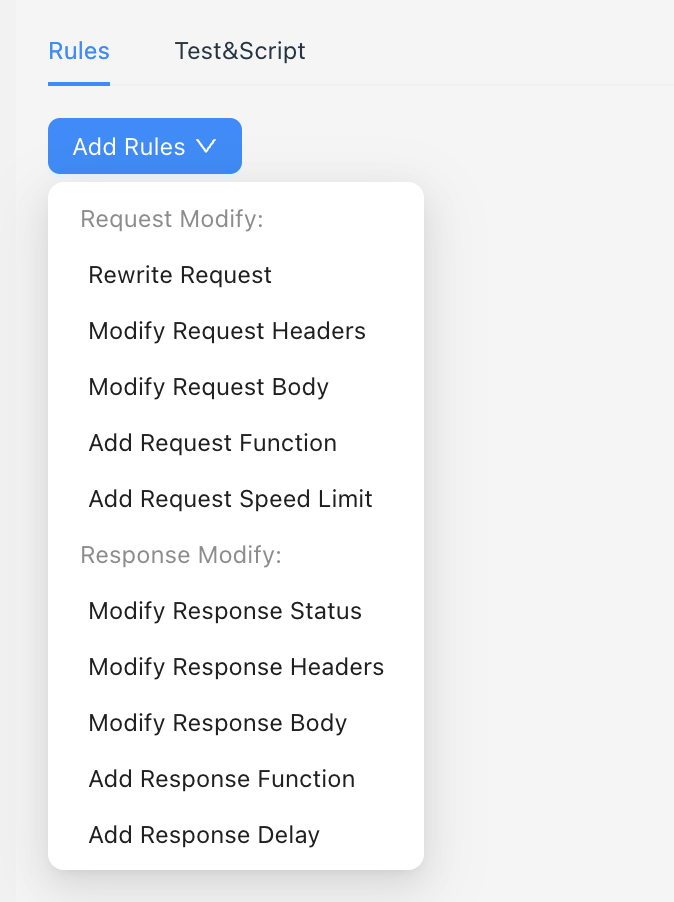
Task: Choose the first rule under Request Modify
Action: 180,275
